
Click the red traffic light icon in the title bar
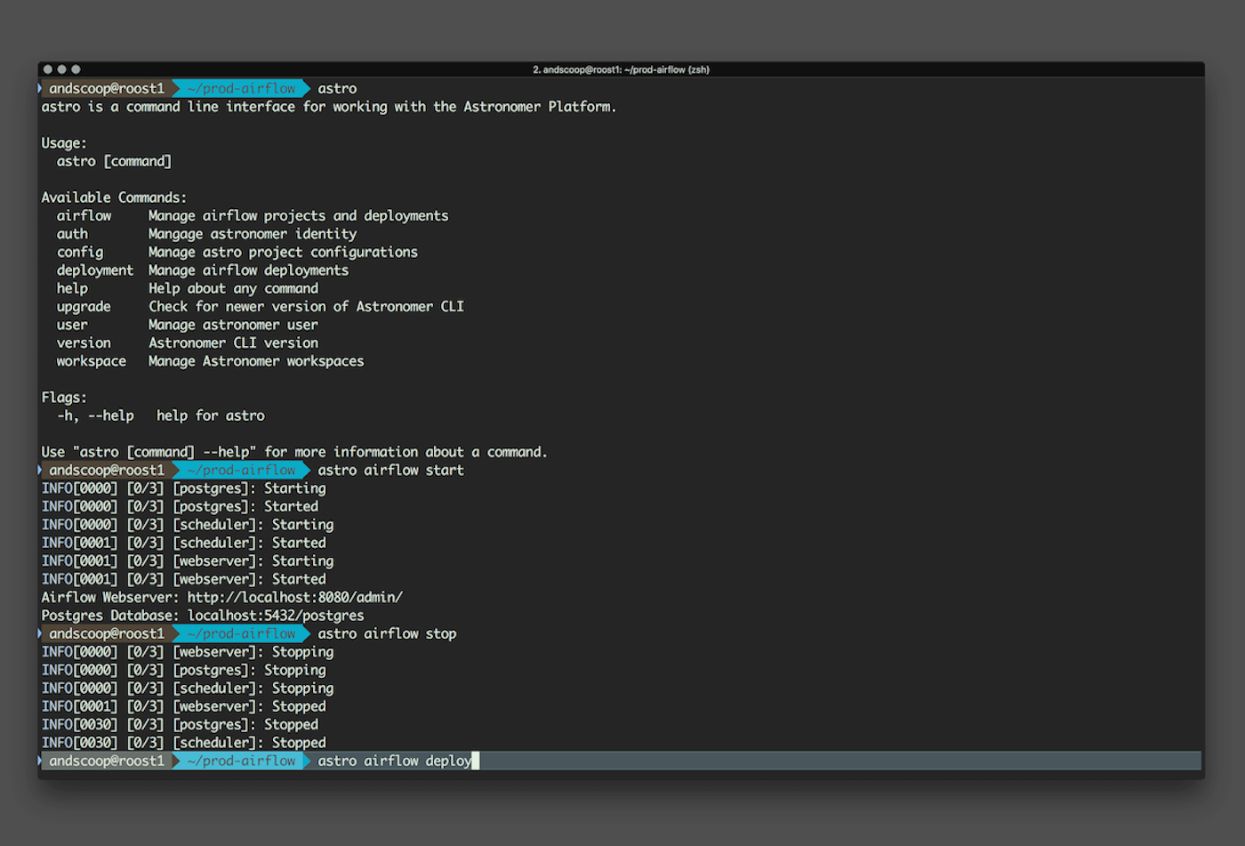47,69
